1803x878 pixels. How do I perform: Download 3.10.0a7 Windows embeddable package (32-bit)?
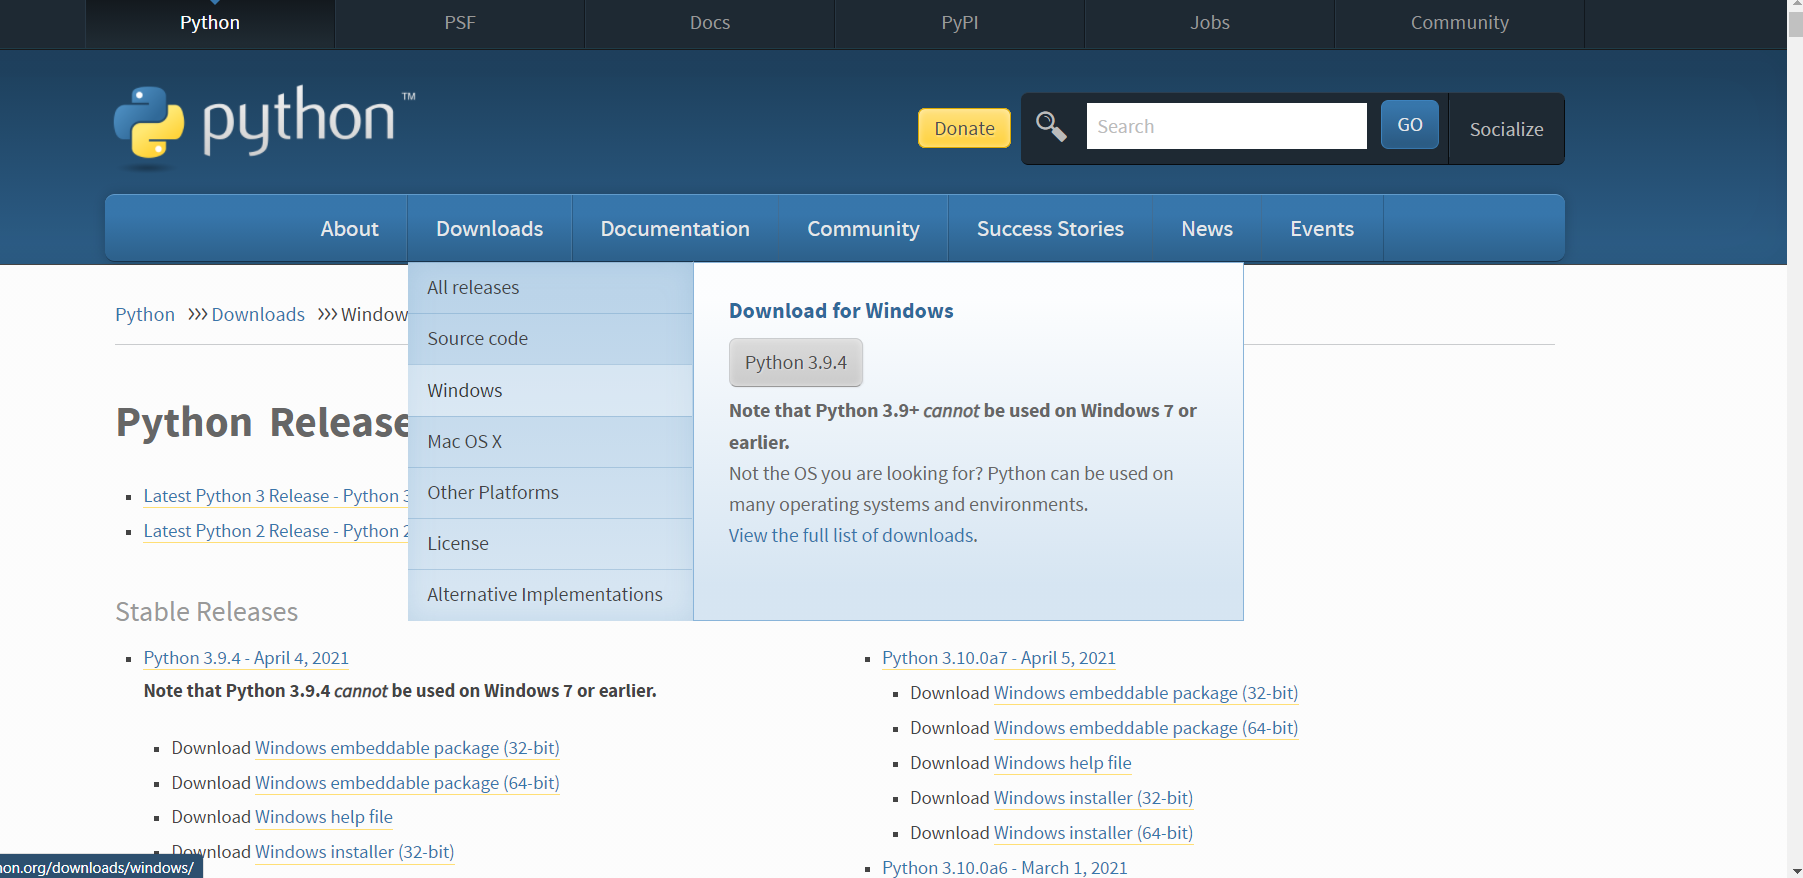[1146, 693]
